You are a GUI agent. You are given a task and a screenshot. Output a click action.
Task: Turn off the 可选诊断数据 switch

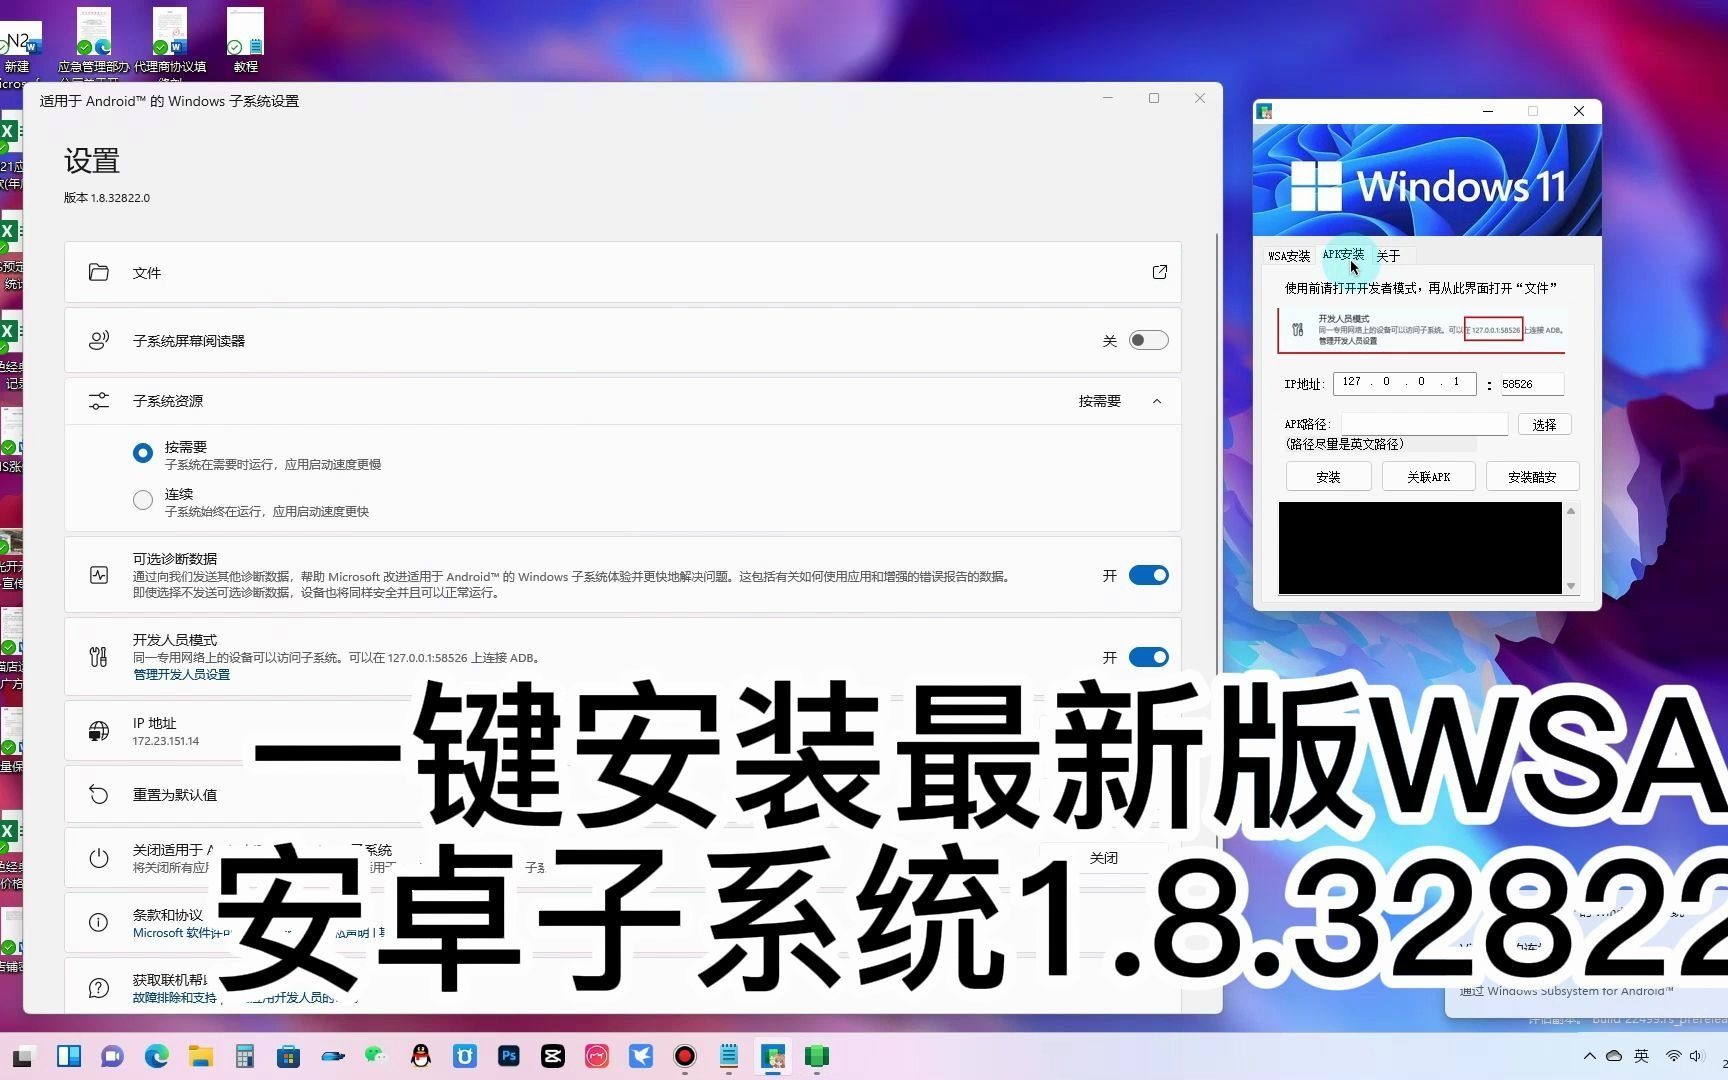point(1148,575)
